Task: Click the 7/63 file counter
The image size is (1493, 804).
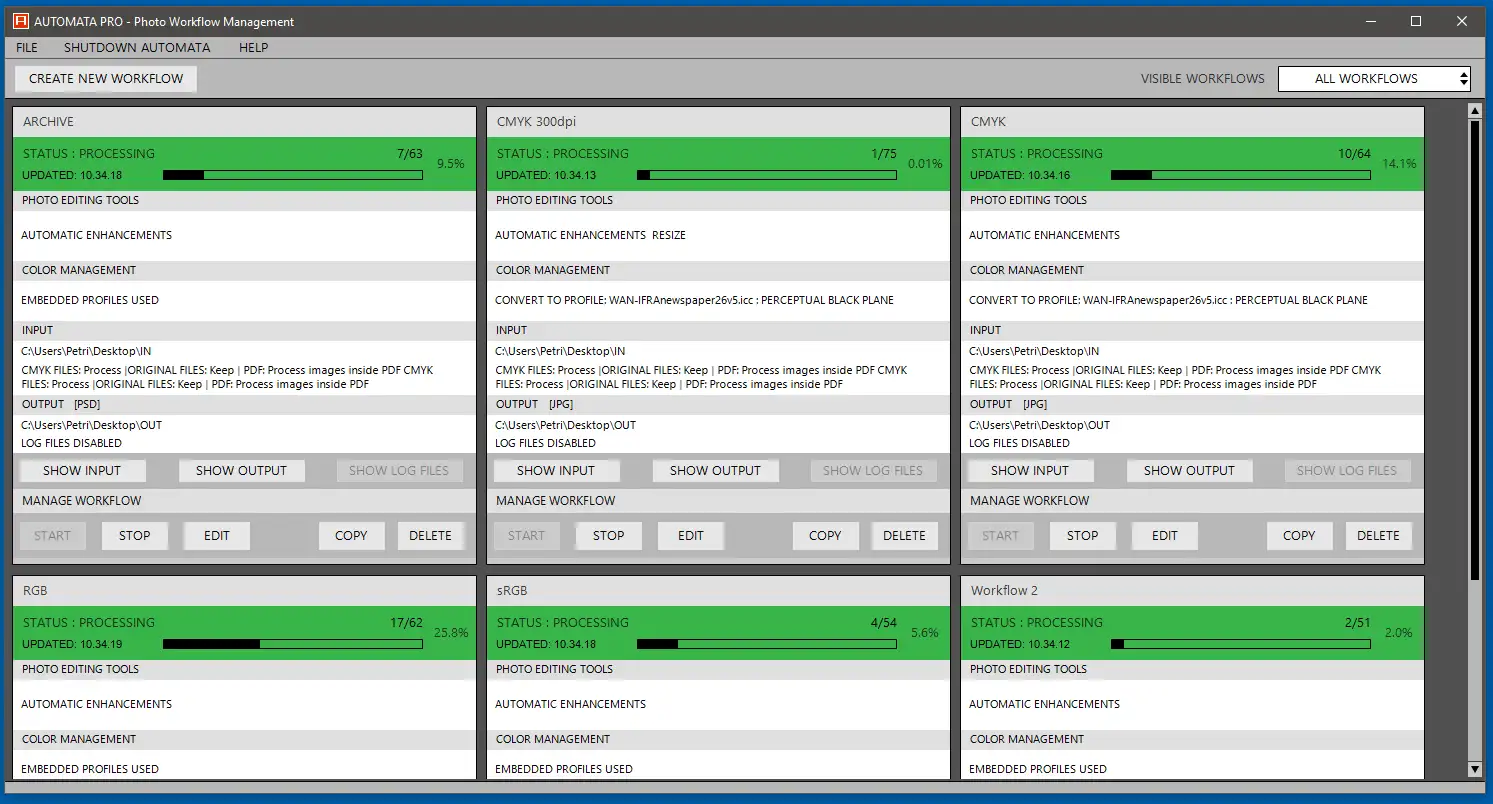Action: [410, 154]
